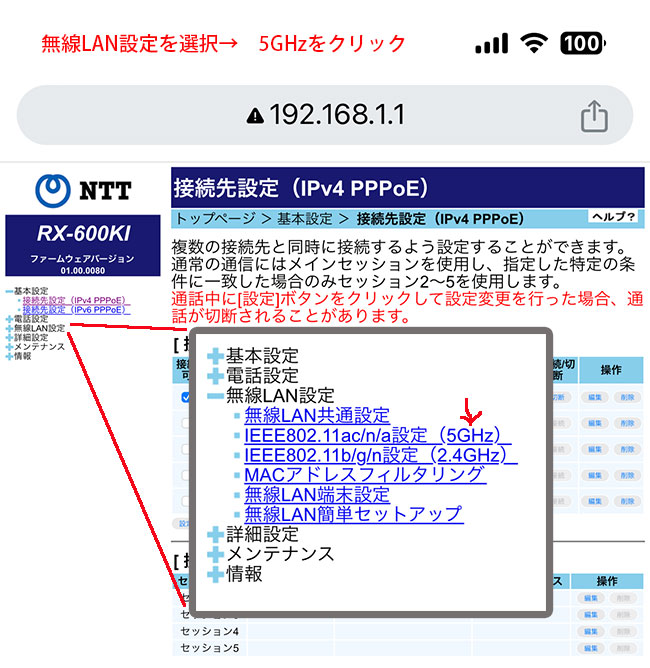Tap the not-secure warning triangle icon
Screen dimensions: 650x668
pyautogui.click(x=255, y=115)
